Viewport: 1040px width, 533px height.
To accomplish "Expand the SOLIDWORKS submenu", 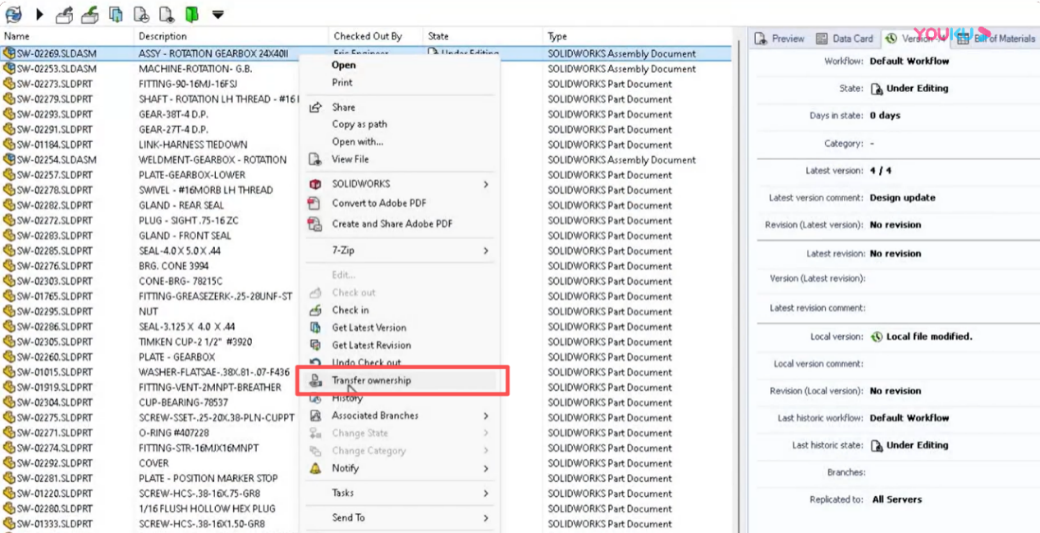I will tap(486, 184).
